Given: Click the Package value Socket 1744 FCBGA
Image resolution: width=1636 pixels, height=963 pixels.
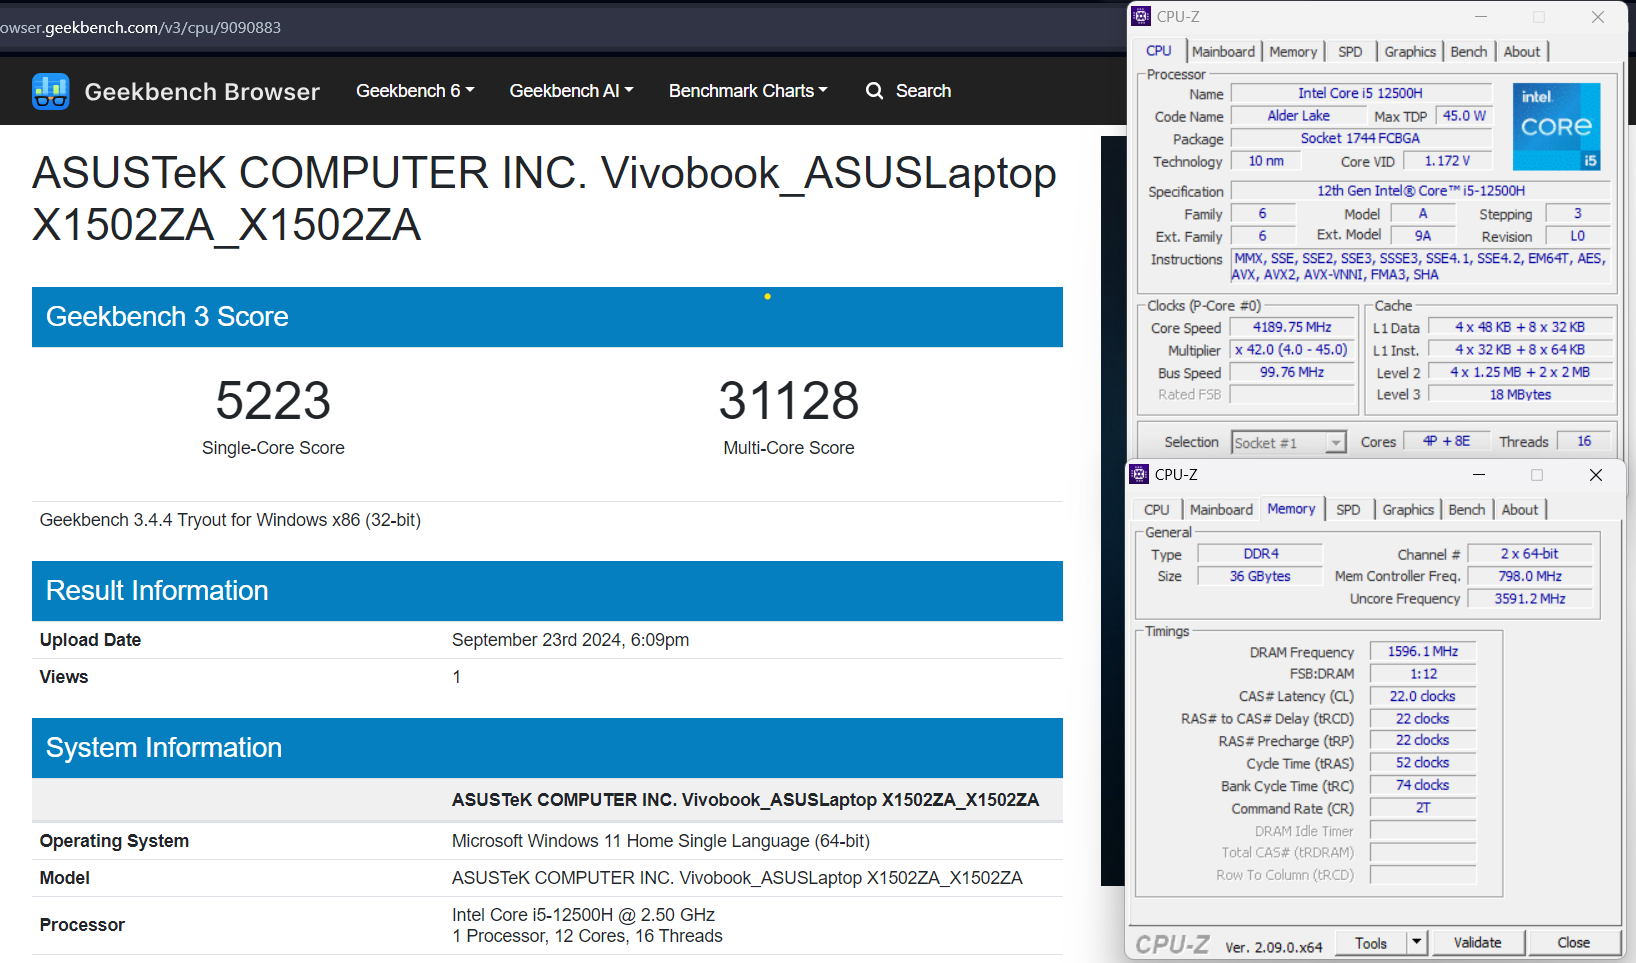Looking at the screenshot, I should [1360, 139].
